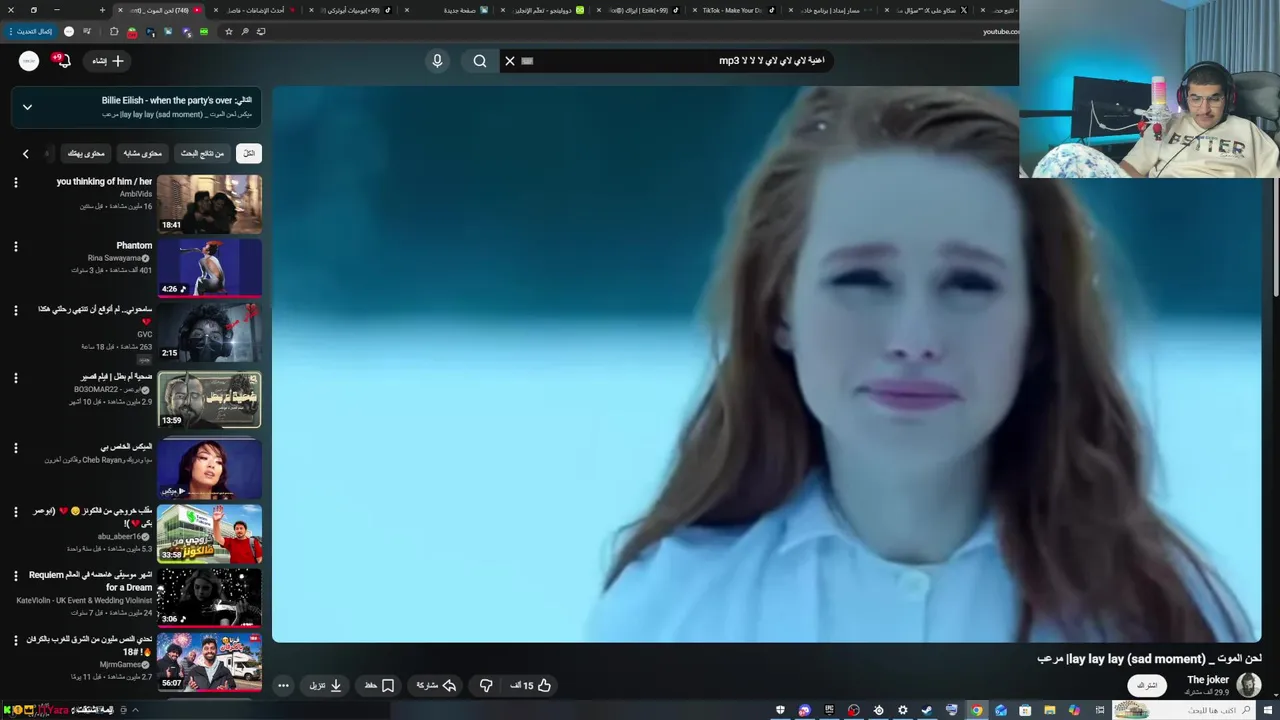
Task: Play the GVC 2:15 video thumbnail
Action: coord(209,333)
